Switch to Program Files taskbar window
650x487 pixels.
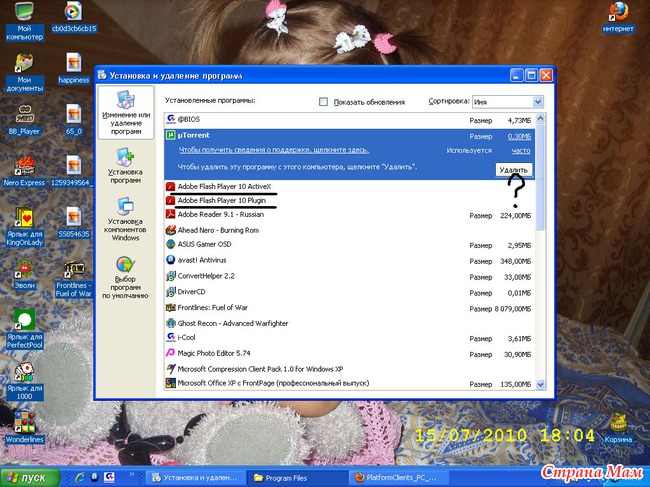coord(298,477)
